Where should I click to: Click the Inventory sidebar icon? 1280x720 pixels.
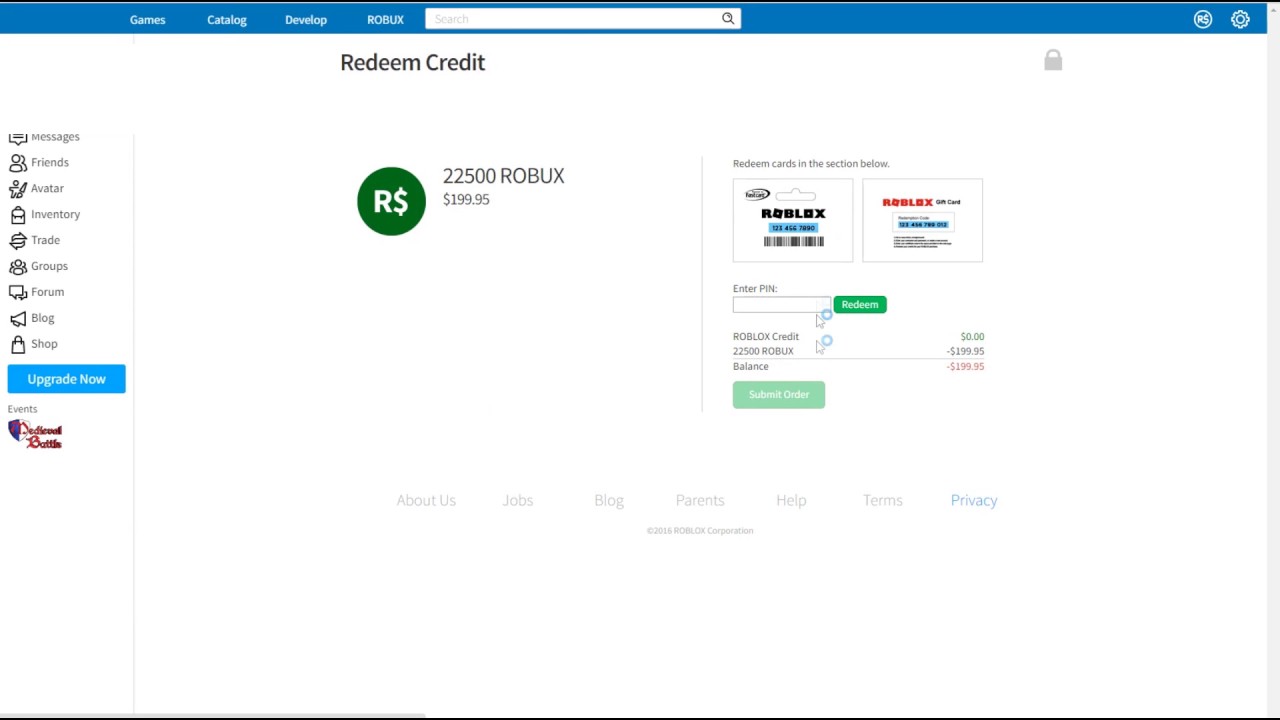coord(18,214)
